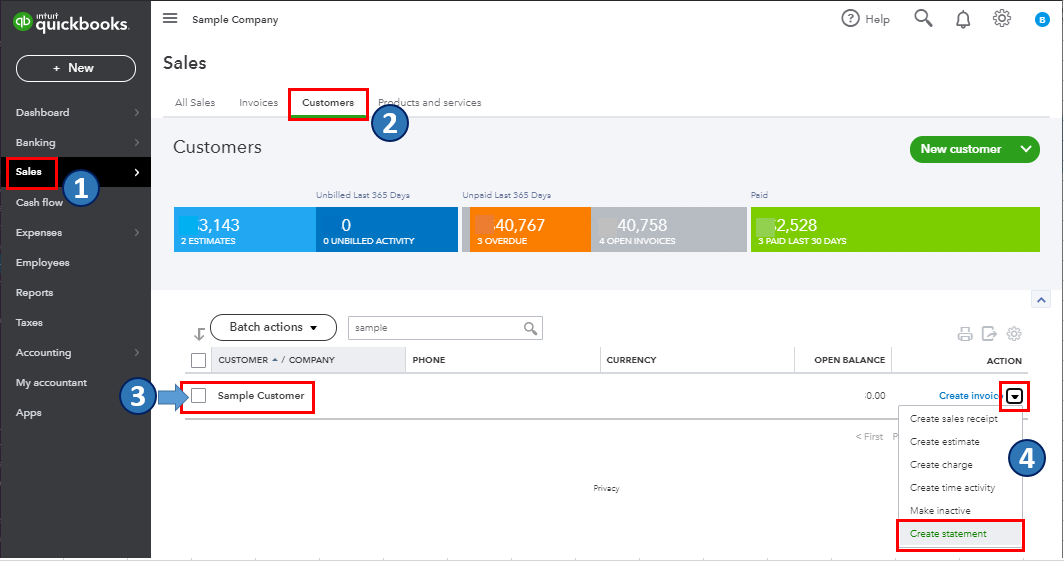Choose Create time activity from menu
The image size is (1064, 561).
952,488
